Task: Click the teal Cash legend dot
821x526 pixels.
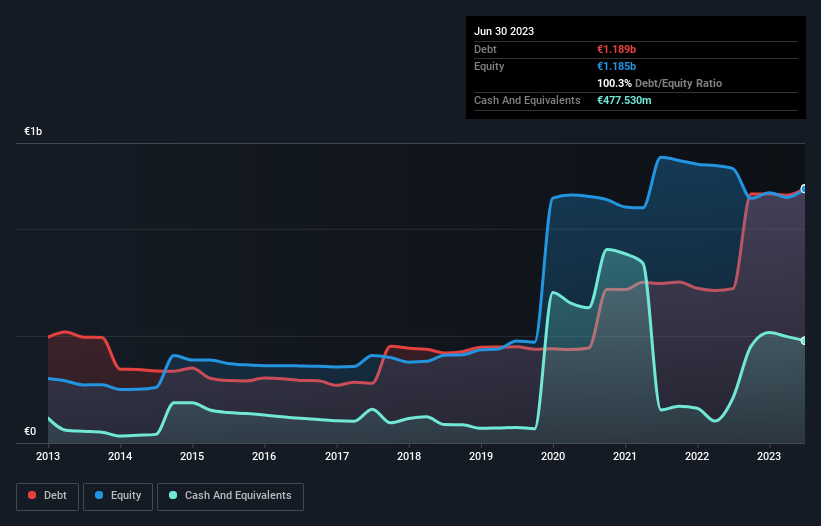Action: 173,495
